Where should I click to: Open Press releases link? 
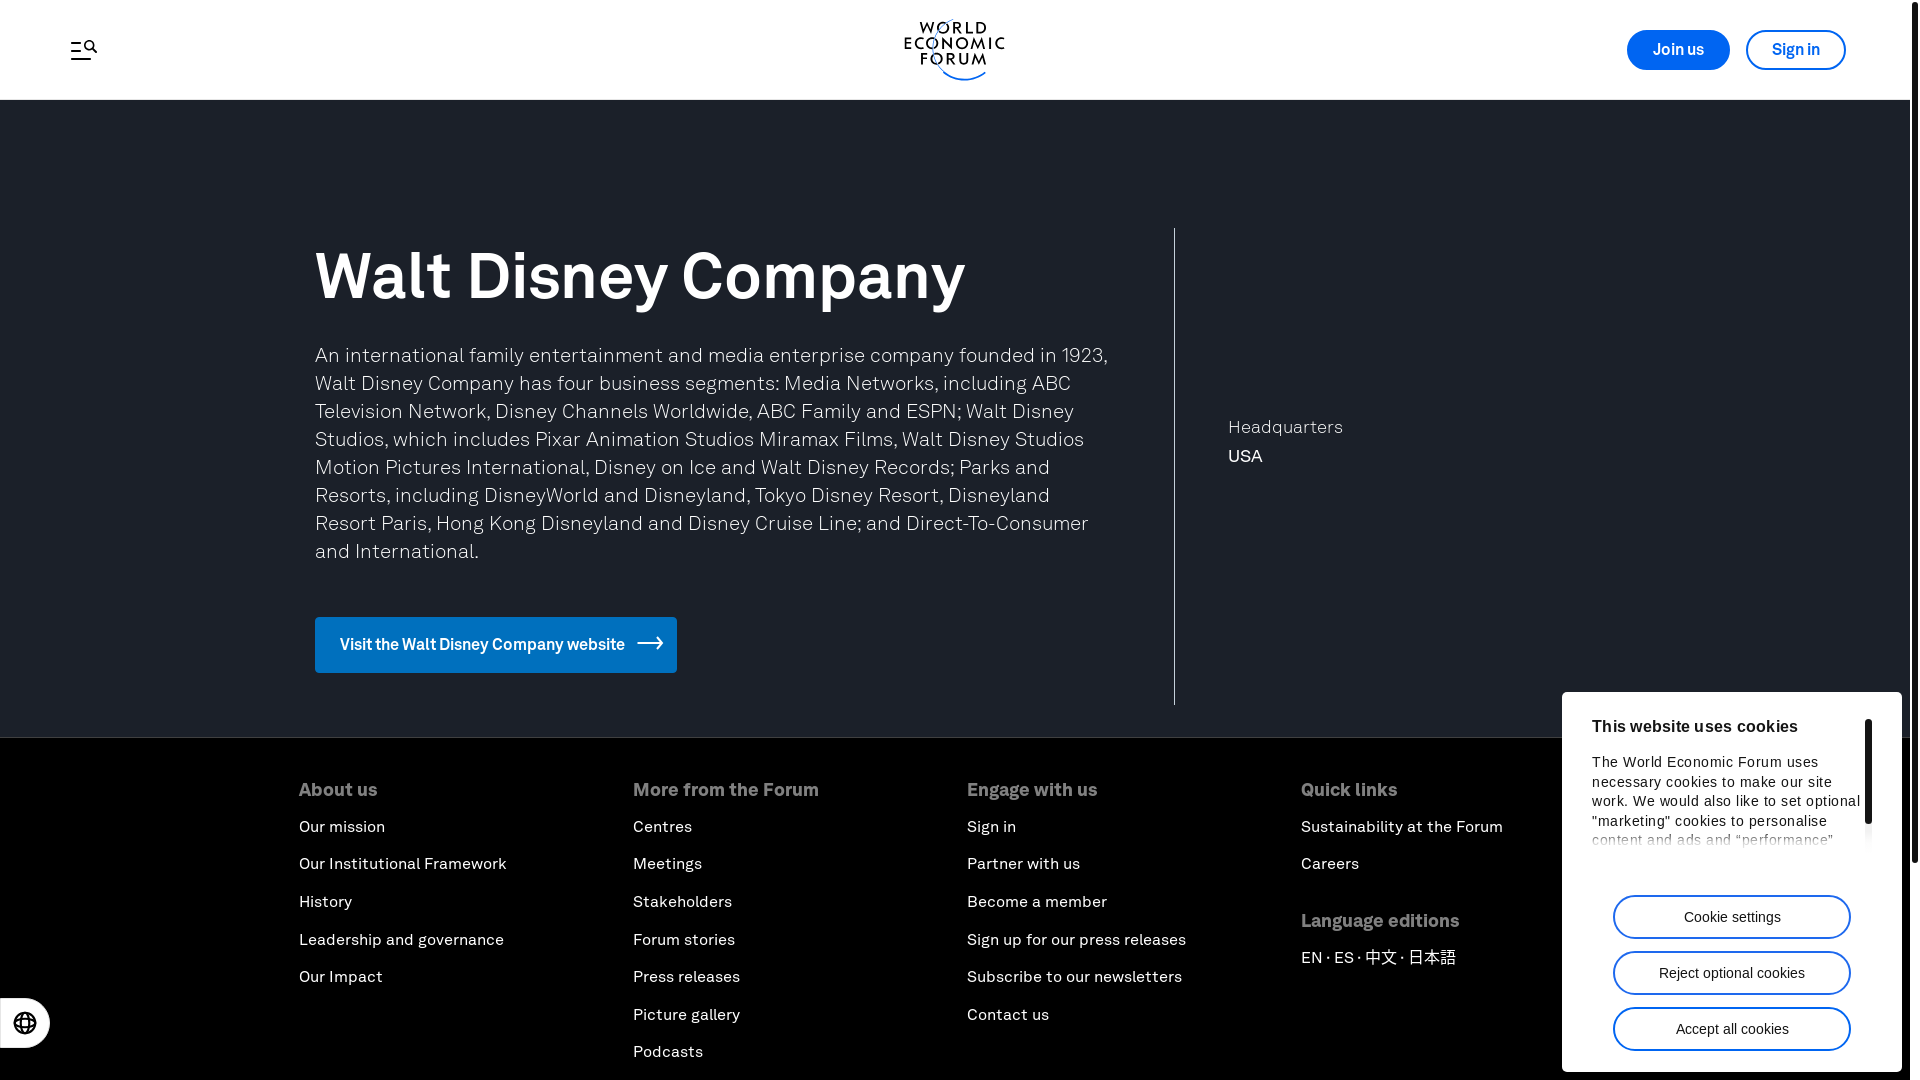coord(687,977)
